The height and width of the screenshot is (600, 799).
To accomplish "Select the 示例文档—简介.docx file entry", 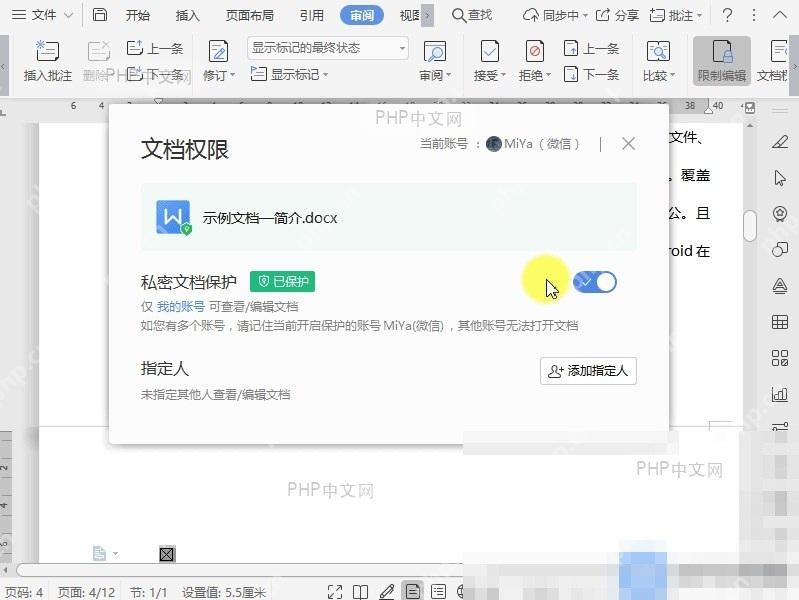I will (x=389, y=217).
